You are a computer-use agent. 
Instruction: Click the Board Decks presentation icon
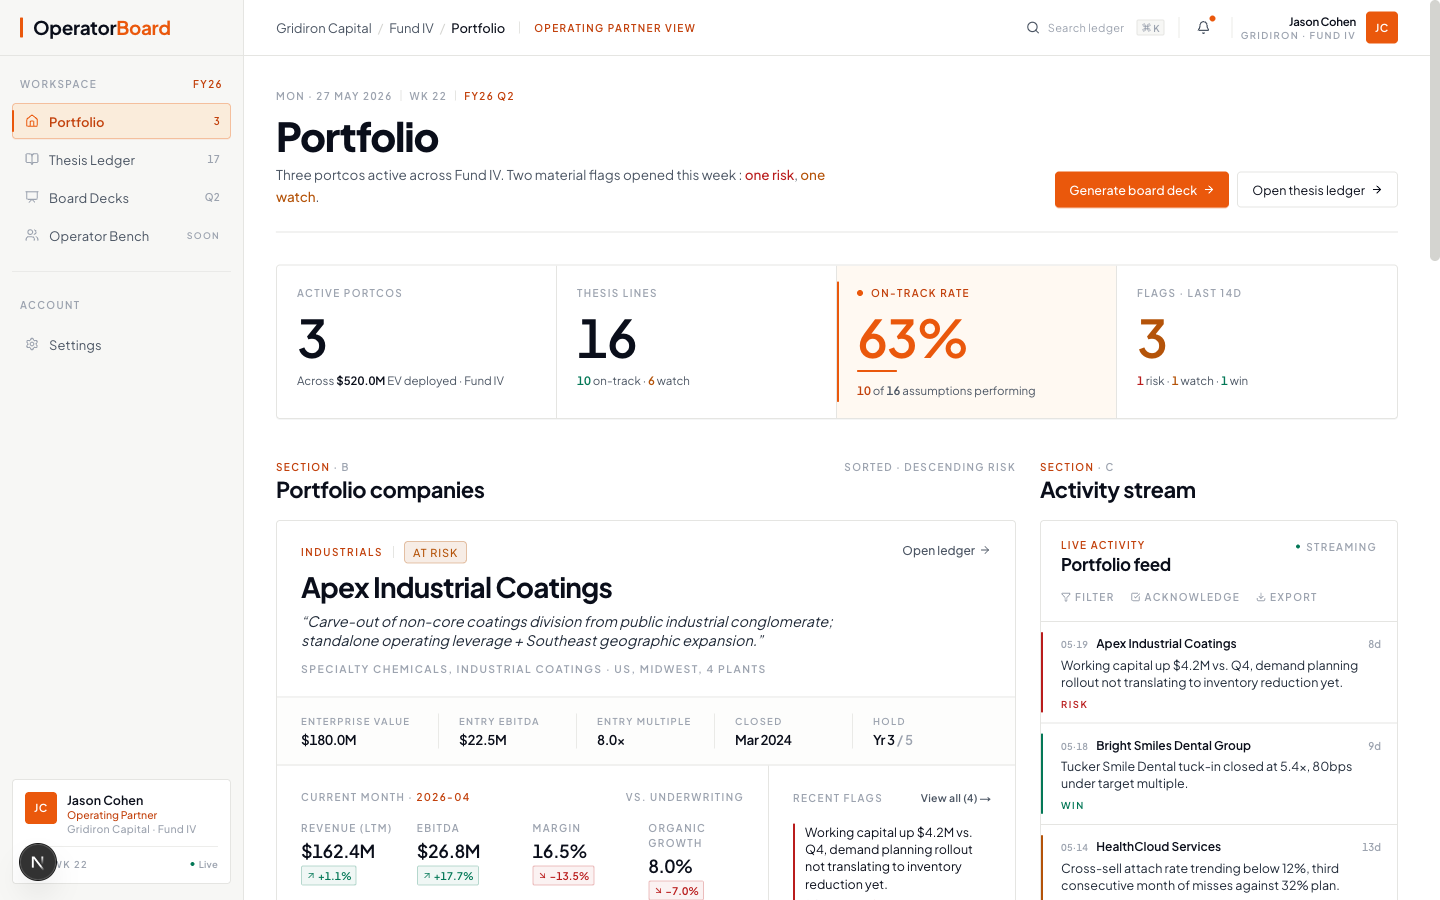click(x=32, y=197)
